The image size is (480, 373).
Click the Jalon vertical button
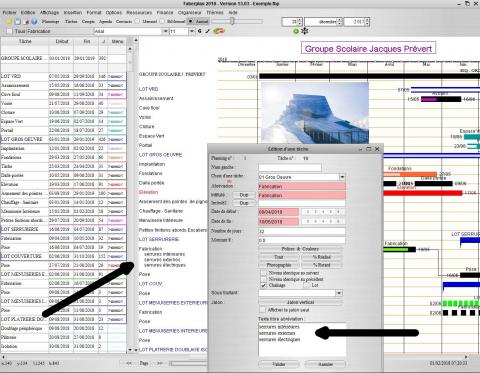coord(300,302)
